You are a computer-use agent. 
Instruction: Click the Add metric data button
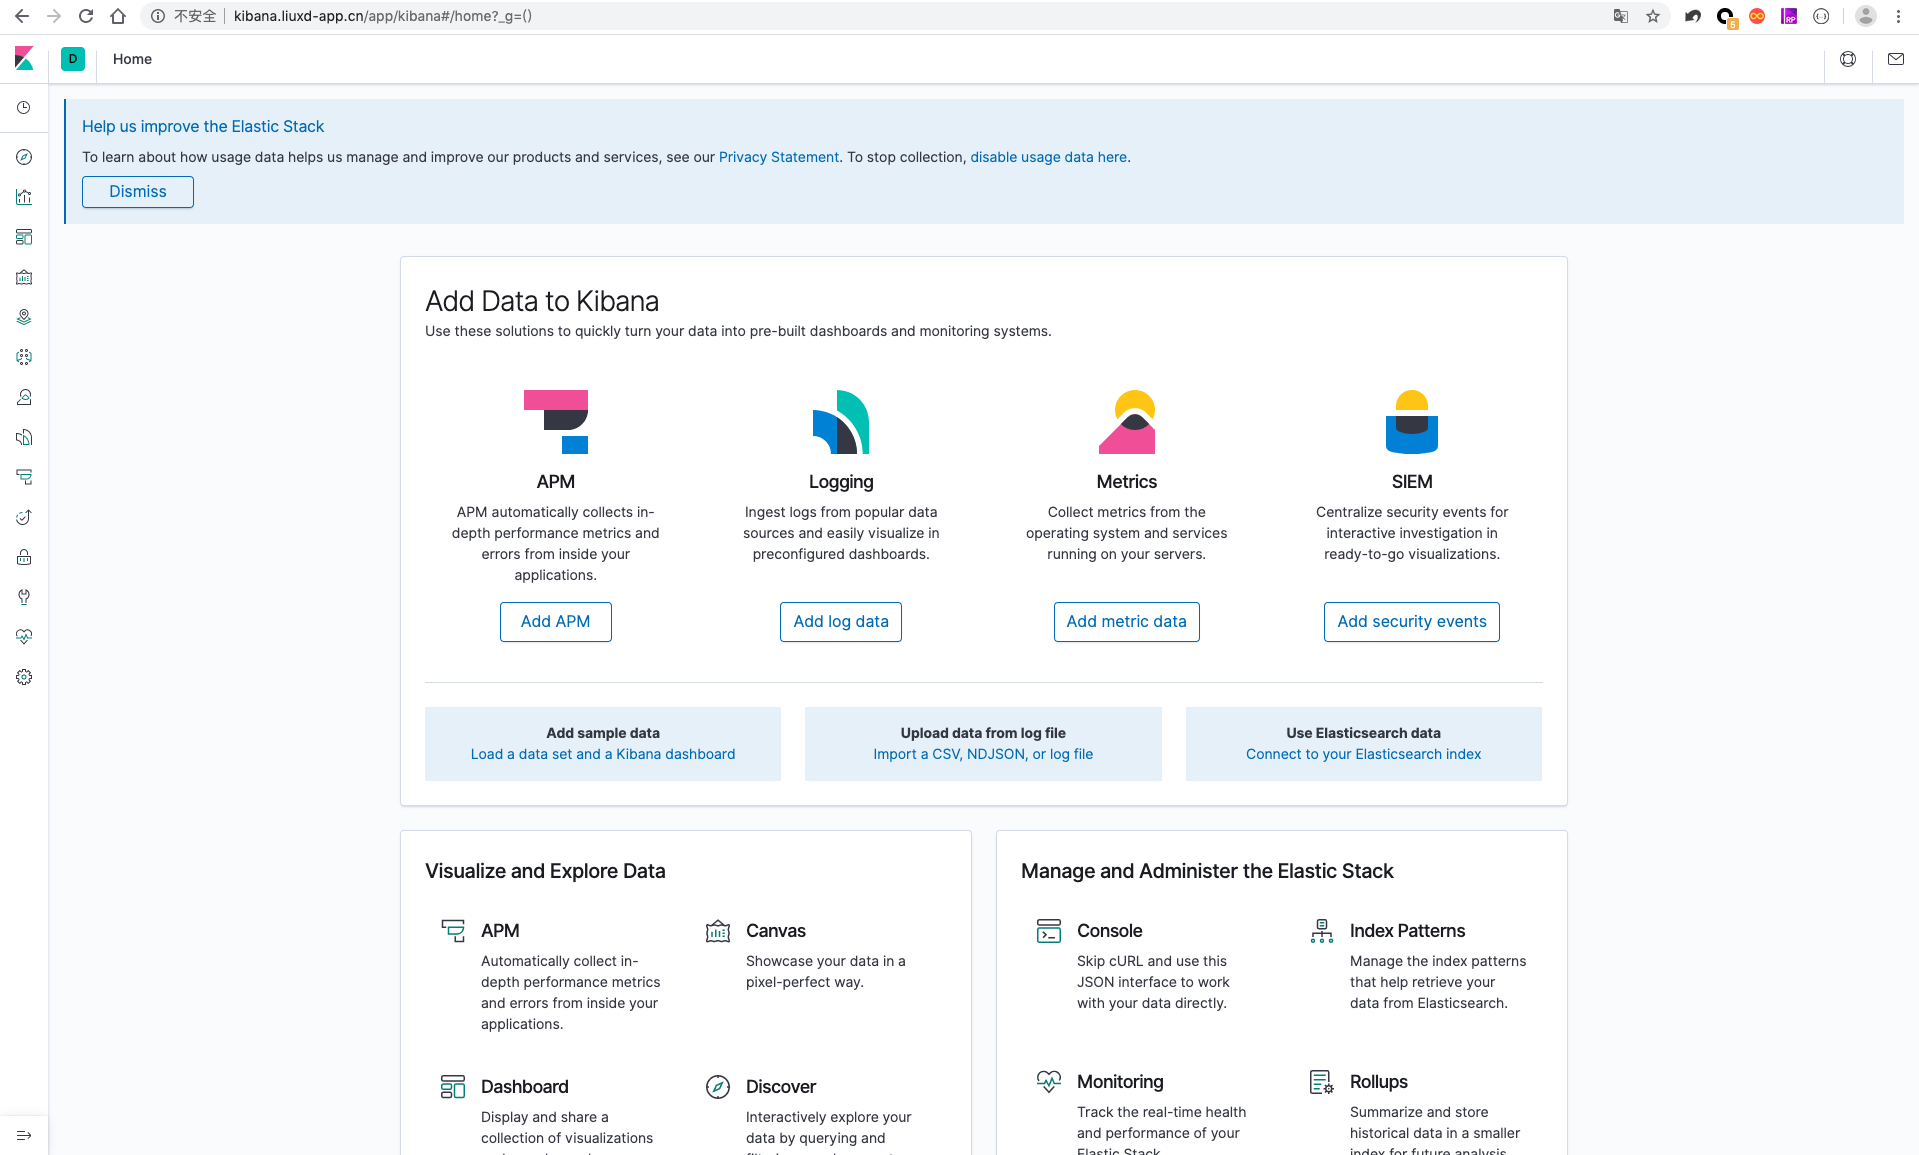click(1127, 622)
